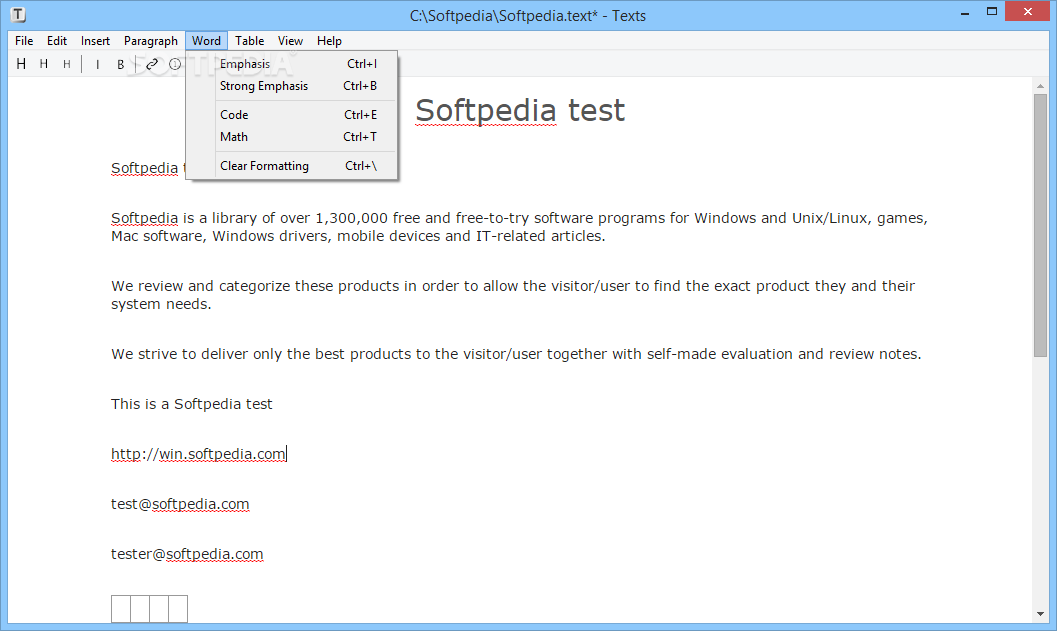
Task: Click the scrollbar down arrow
Action: point(1040,614)
